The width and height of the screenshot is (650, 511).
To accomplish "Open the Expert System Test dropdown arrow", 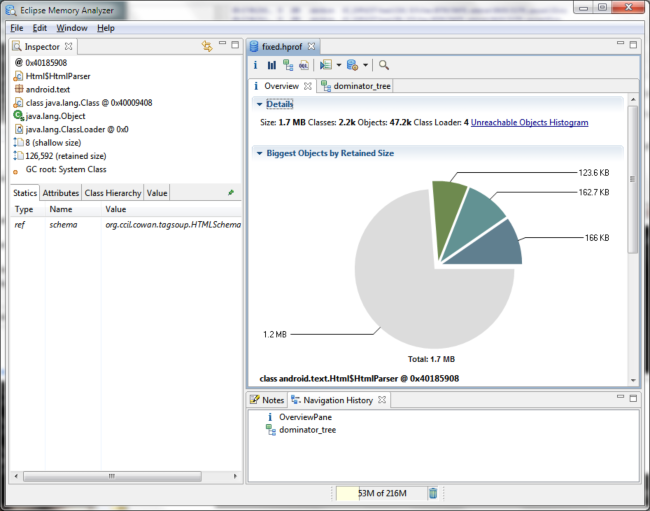I will 339,65.
